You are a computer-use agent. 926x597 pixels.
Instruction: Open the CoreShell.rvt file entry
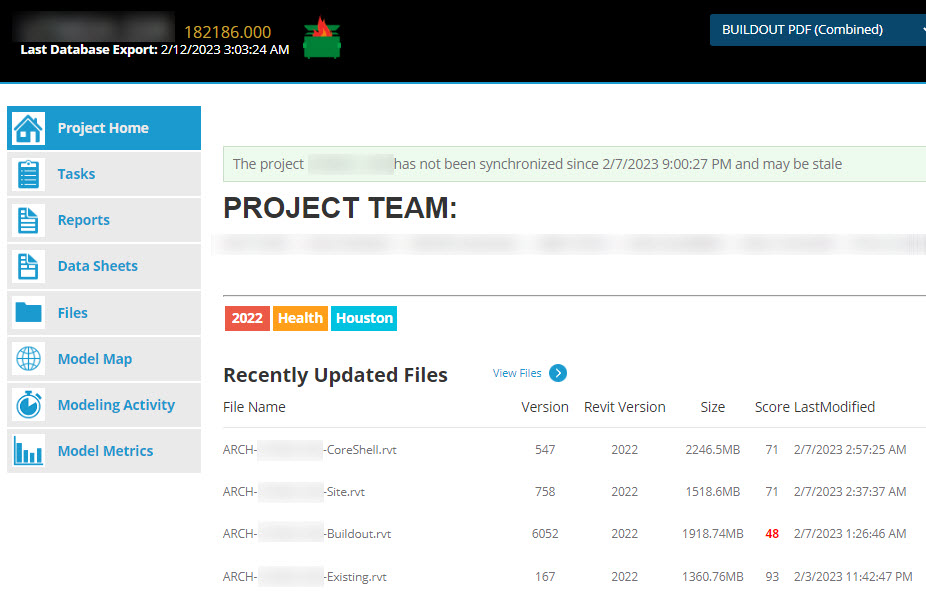pyautogui.click(x=310, y=450)
